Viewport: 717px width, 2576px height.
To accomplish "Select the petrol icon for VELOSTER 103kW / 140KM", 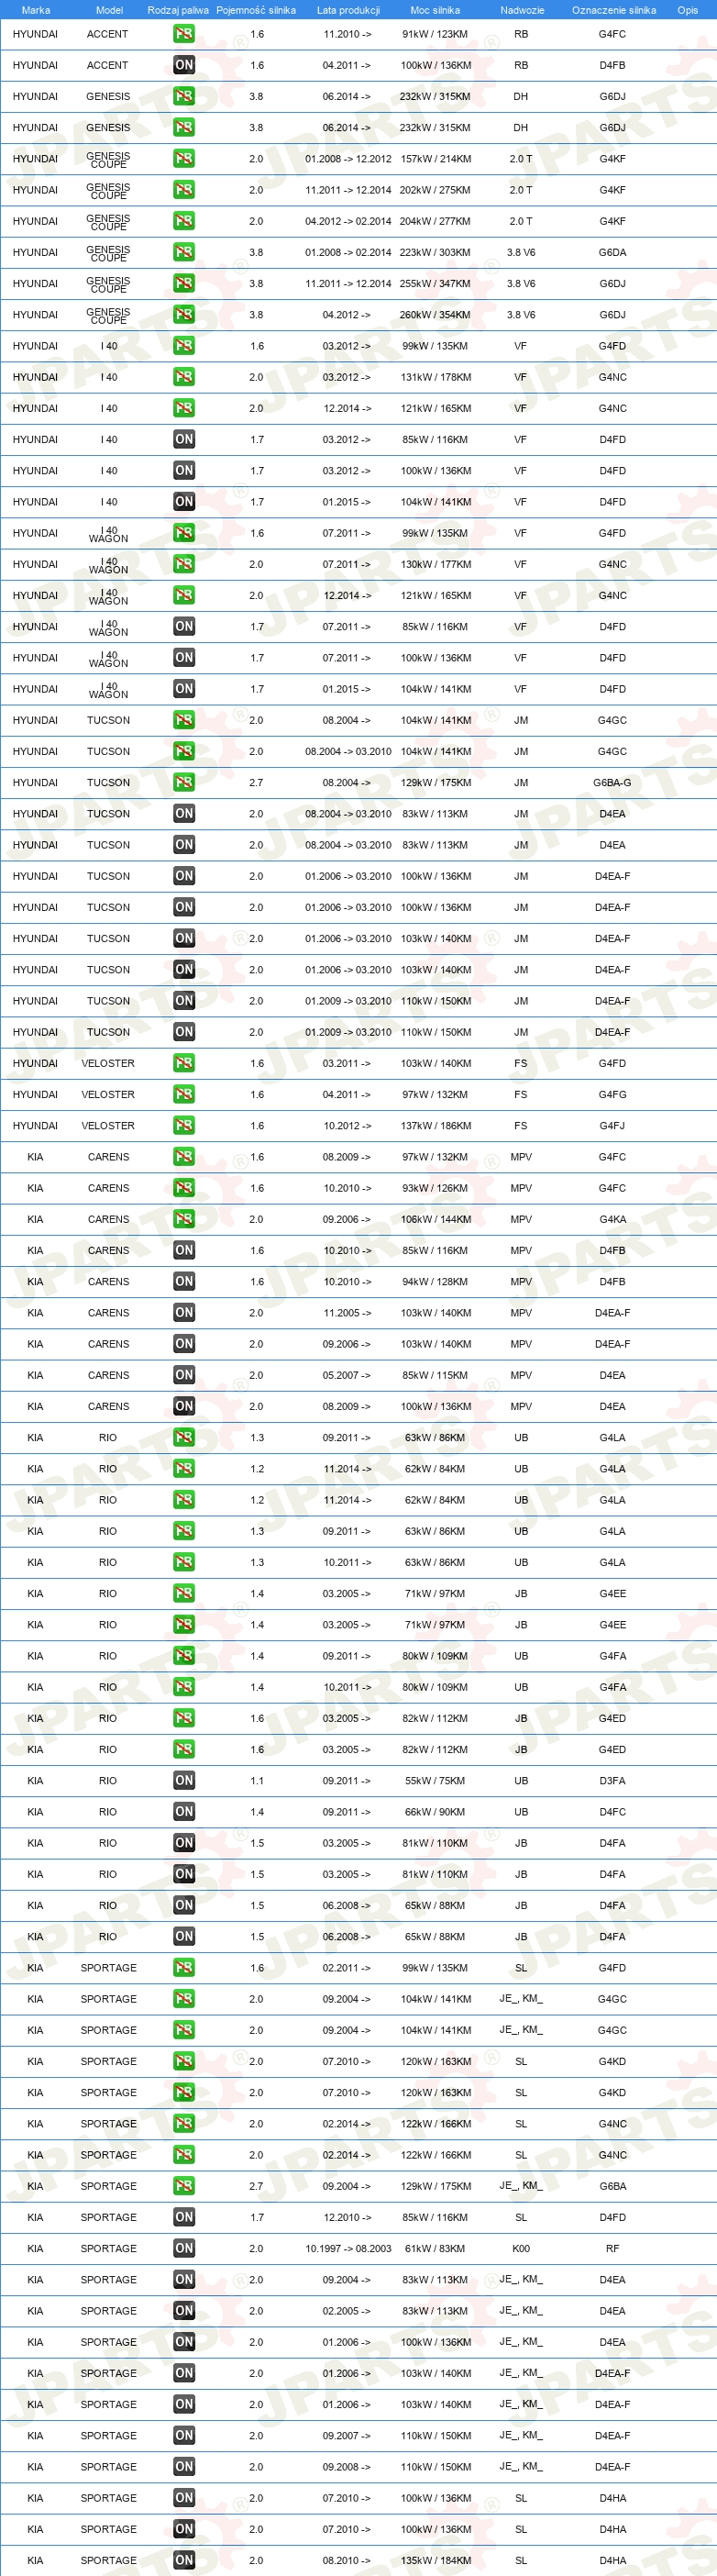I will [x=184, y=1063].
